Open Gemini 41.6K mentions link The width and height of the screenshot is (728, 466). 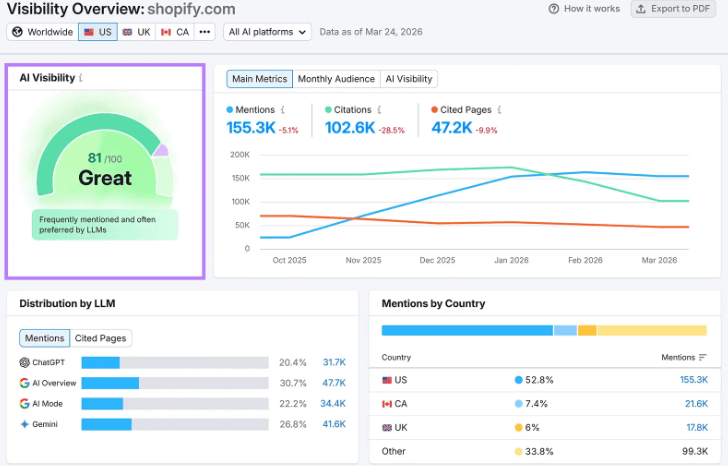[334, 424]
